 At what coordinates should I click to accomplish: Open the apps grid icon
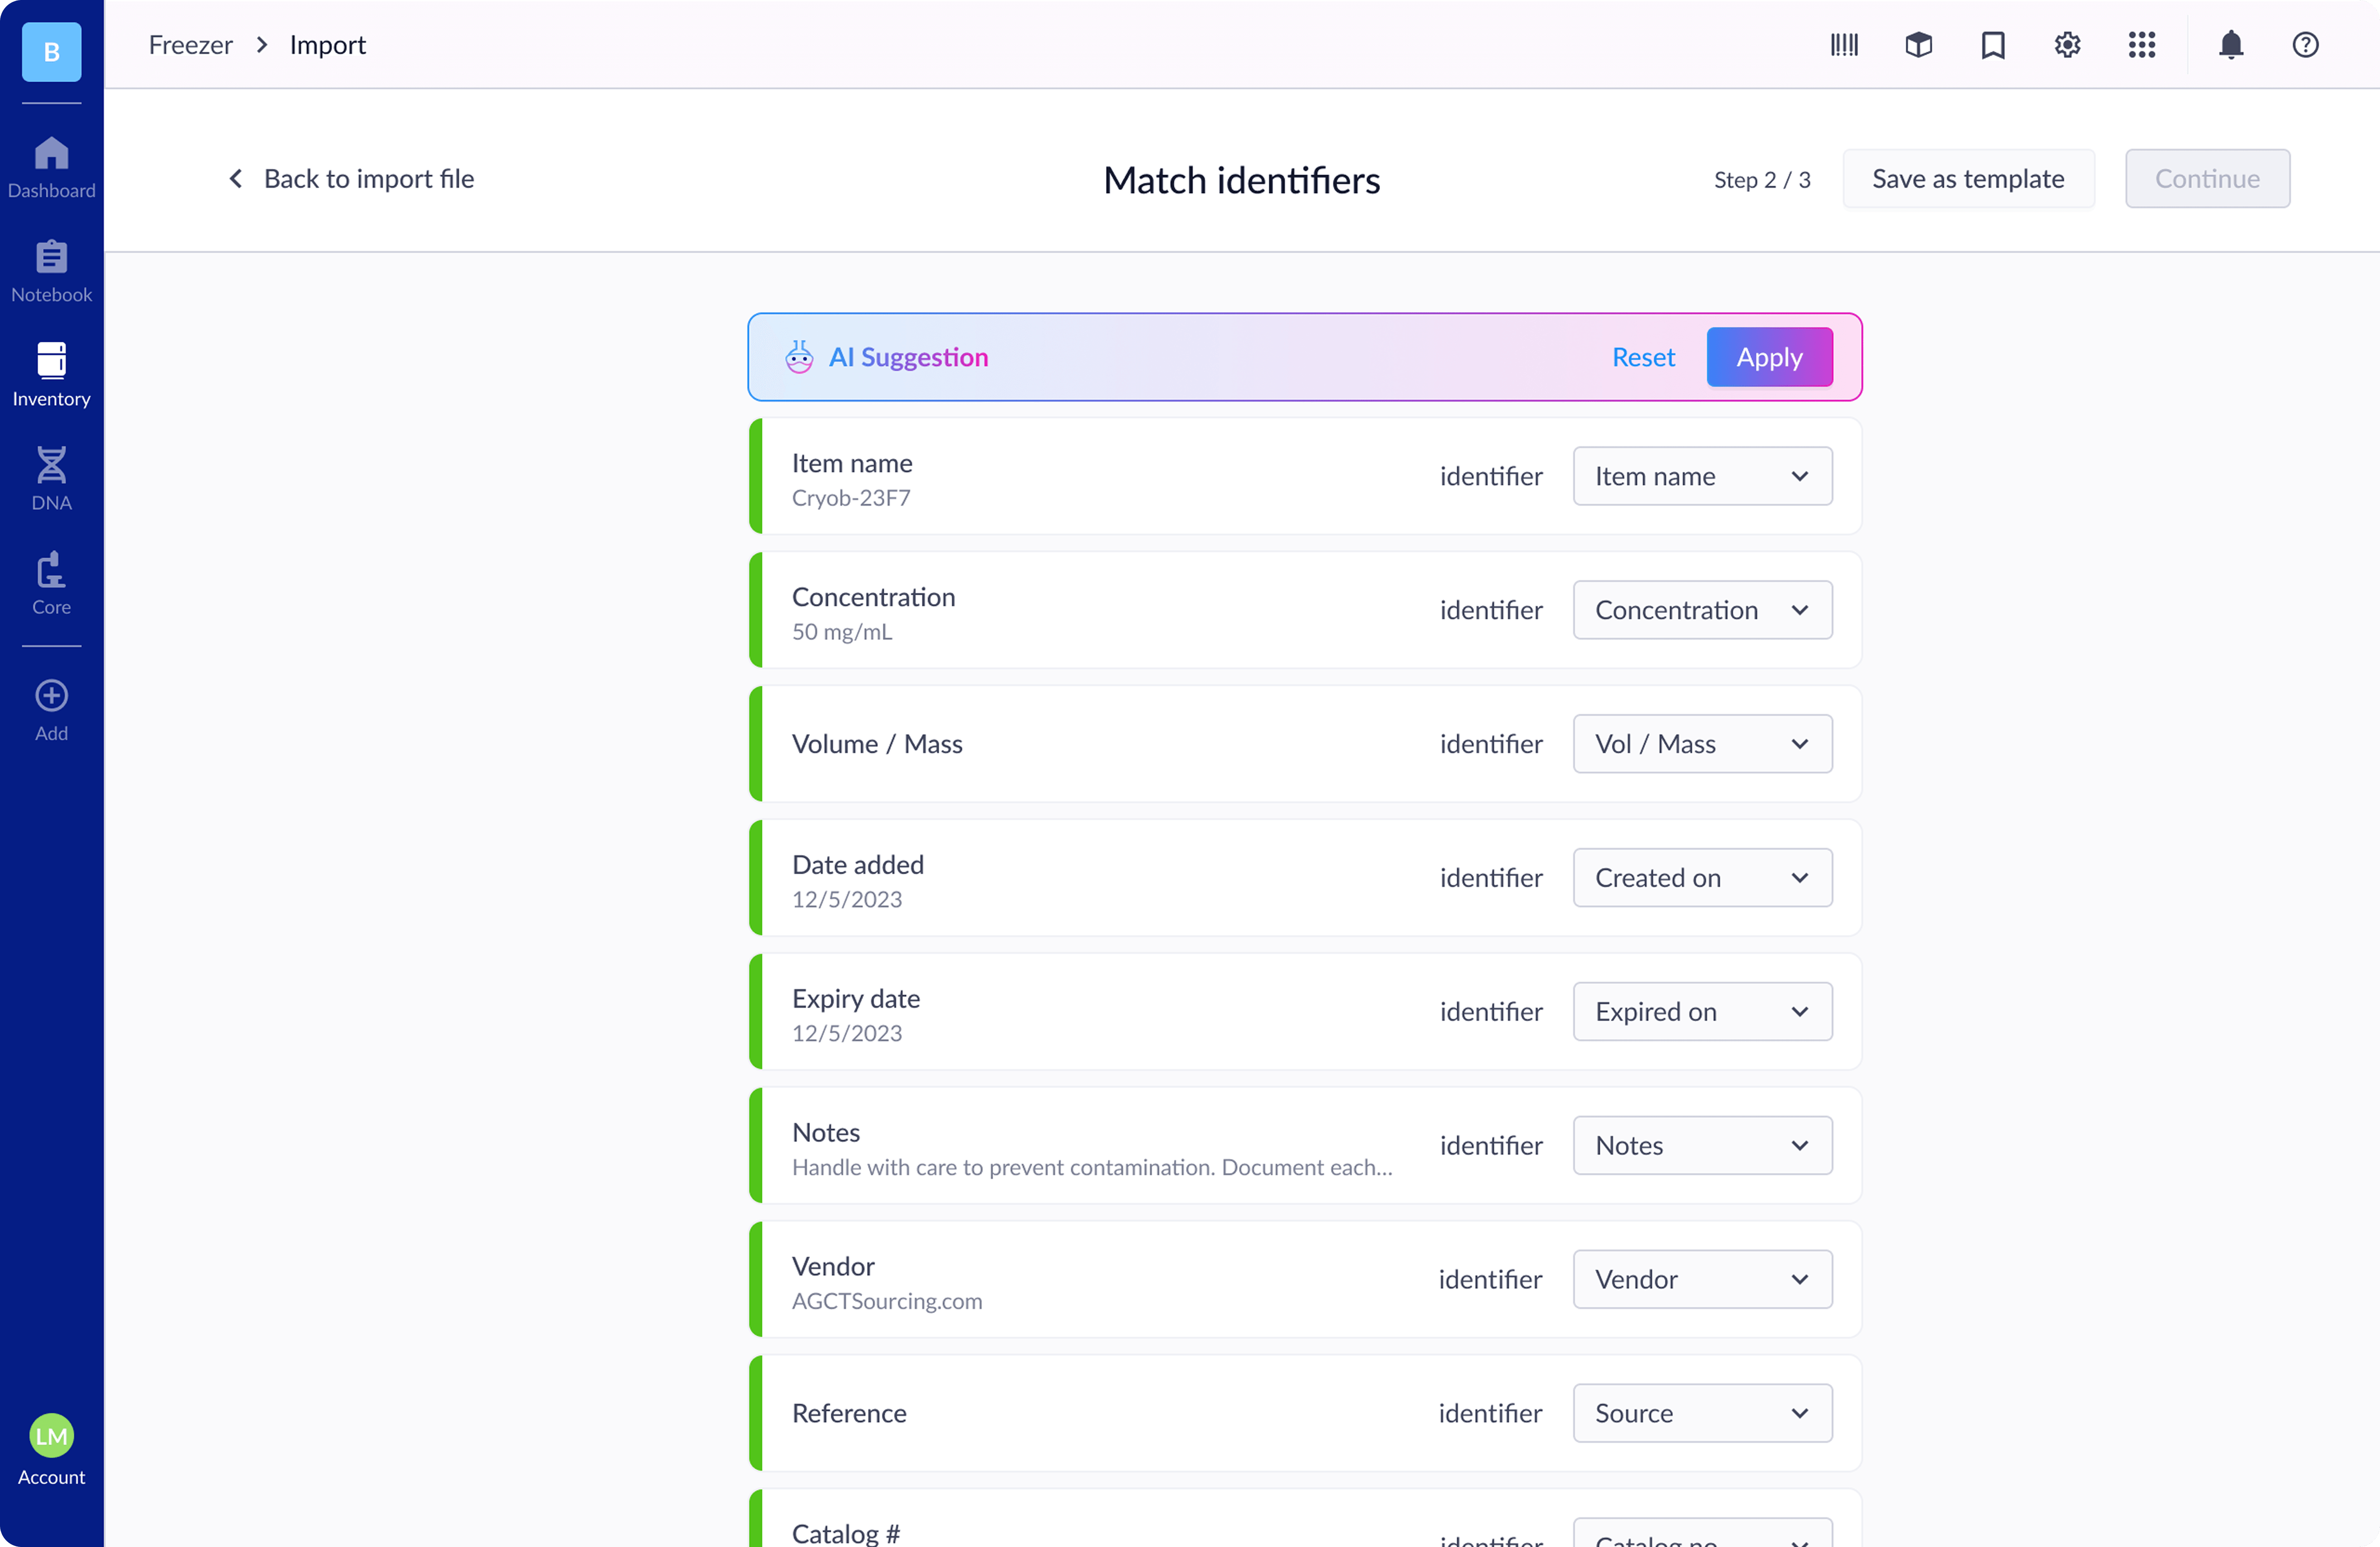(2141, 45)
